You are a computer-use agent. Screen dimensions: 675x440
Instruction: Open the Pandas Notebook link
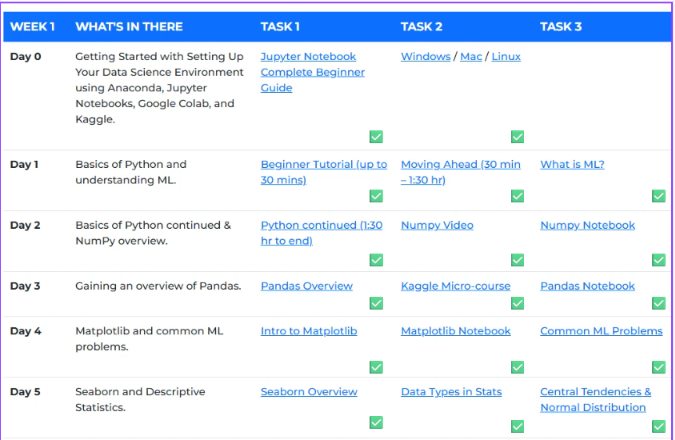pyautogui.click(x=587, y=286)
